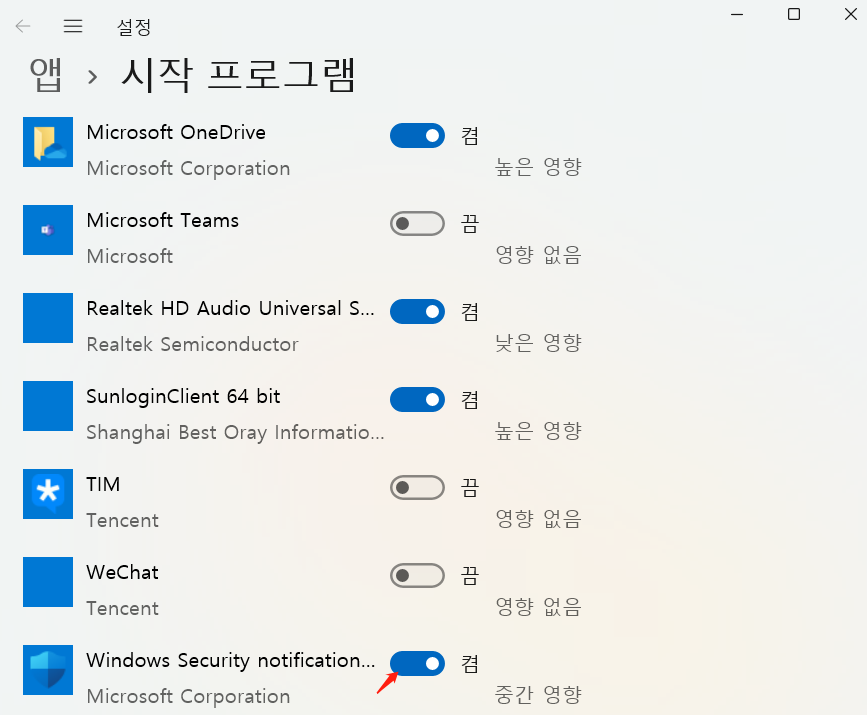Viewport: 867px width, 715px height.
Task: Disable Microsoft OneDrive startup
Action: point(417,135)
